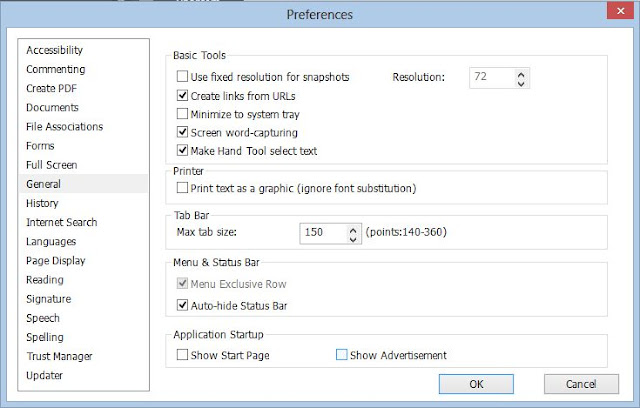The height and width of the screenshot is (408, 640).
Task: Uncheck Create links from URLs
Action: pyautogui.click(x=182, y=95)
